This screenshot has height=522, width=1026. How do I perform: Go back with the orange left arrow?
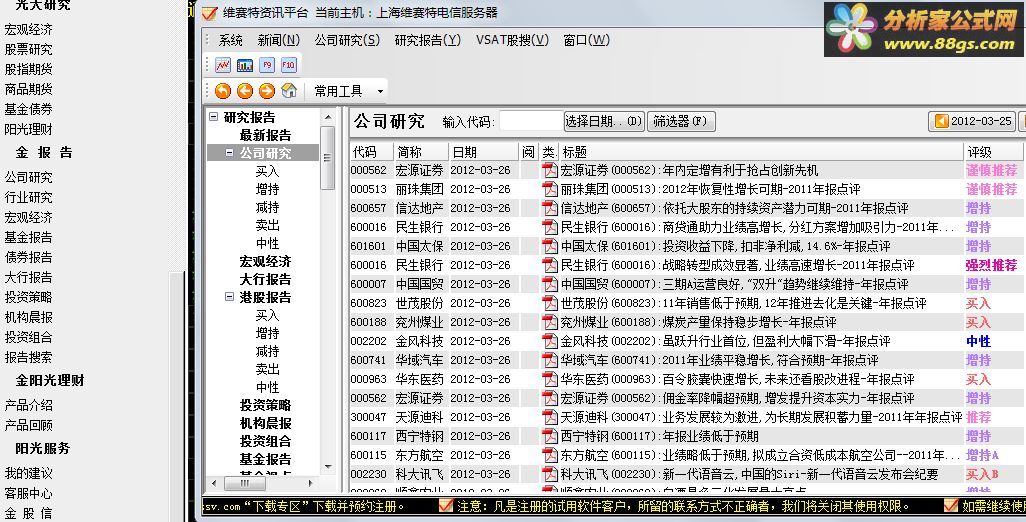pos(245,91)
